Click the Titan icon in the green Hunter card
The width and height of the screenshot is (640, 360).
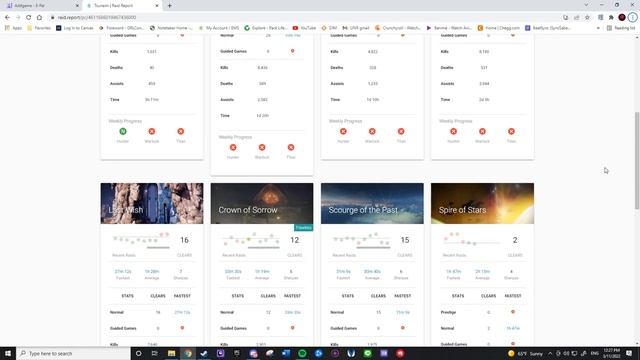181,131
